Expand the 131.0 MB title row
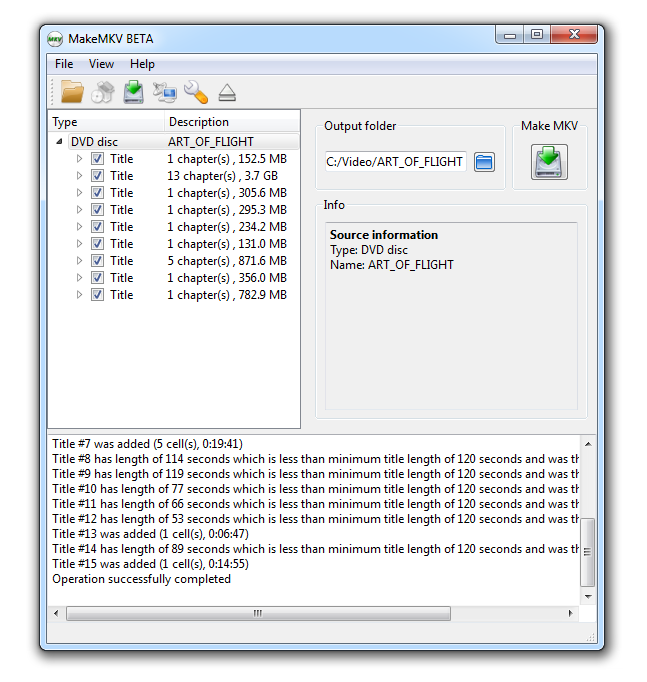The height and width of the screenshot is (682, 647). [x=79, y=244]
